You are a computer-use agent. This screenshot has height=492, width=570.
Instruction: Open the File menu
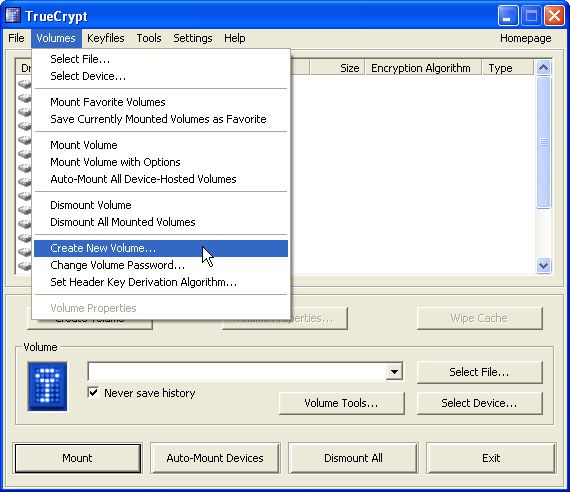[x=16, y=38]
